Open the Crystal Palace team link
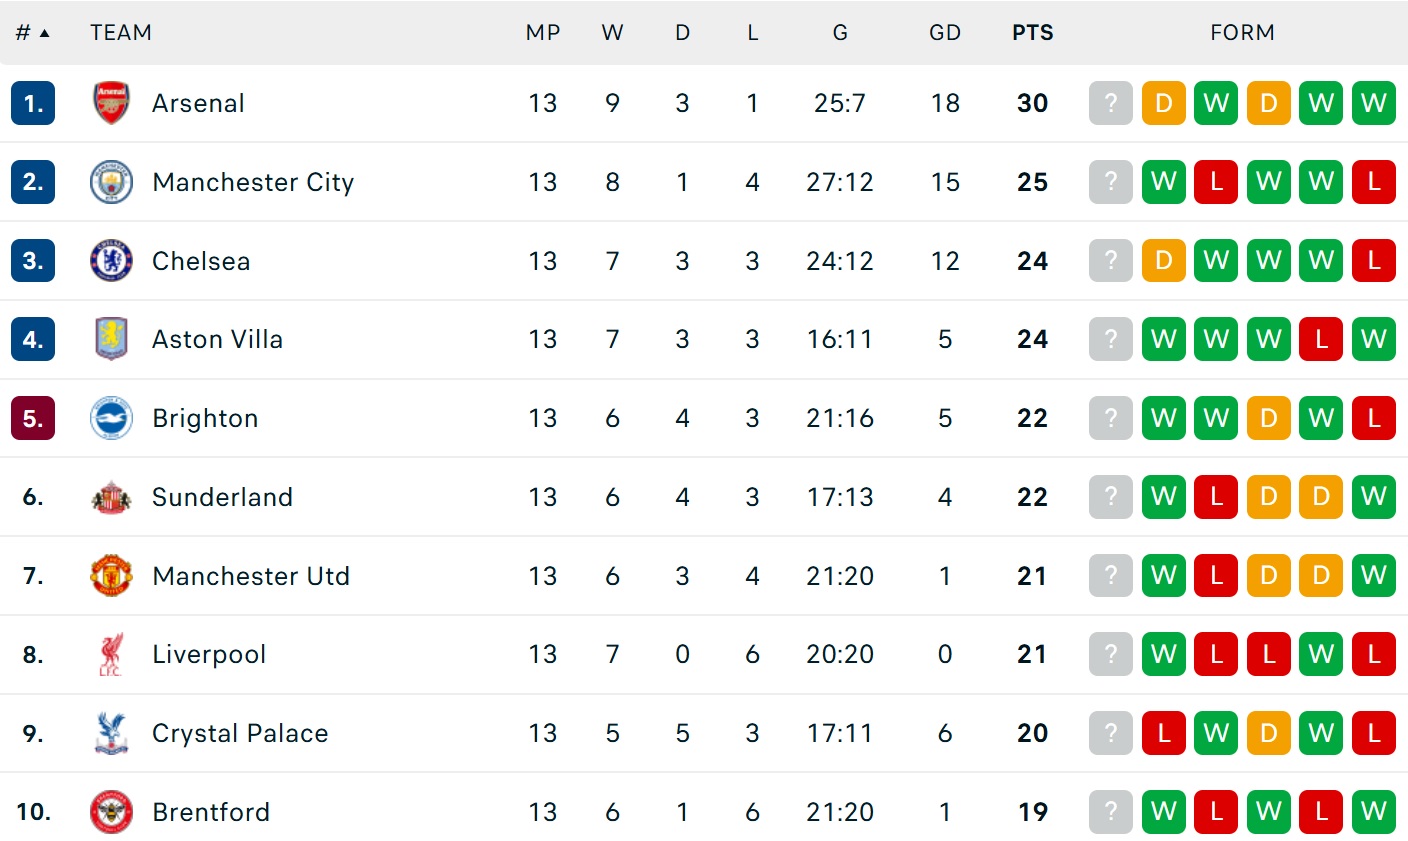The image size is (1408, 841). (x=240, y=733)
